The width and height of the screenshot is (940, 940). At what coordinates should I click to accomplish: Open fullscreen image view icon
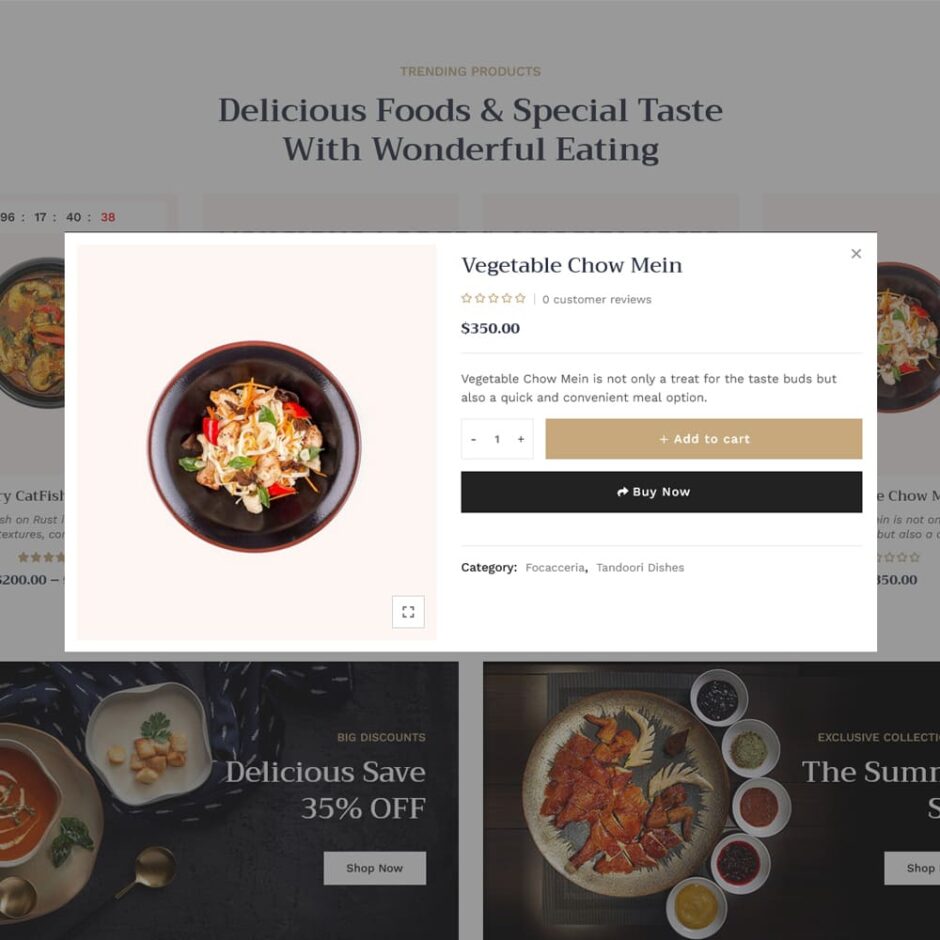[x=408, y=611]
